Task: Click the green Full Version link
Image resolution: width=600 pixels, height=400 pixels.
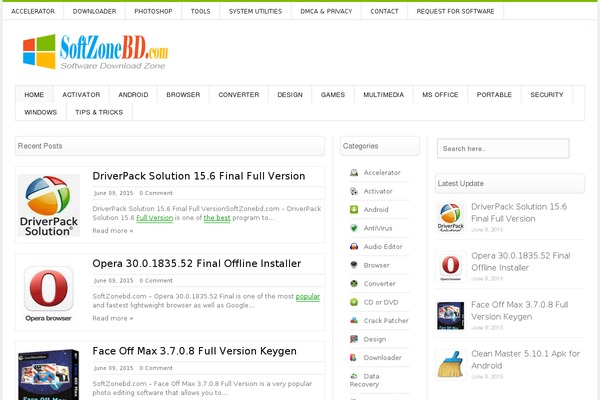Action: (155, 218)
